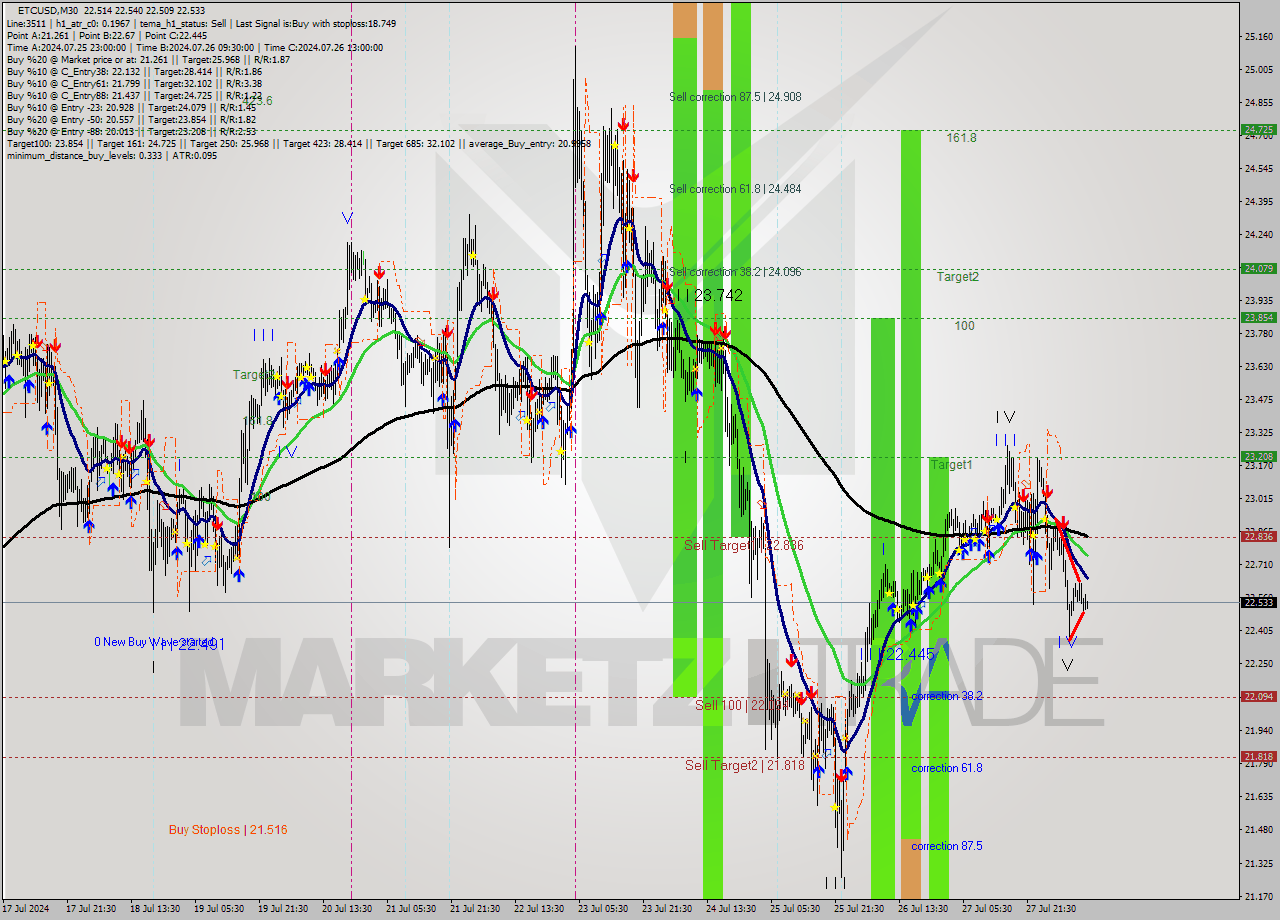Screen dimensions: 1280x920
Task: Click the 'Sell correction 87.5 | 24.908' label
Action: click(735, 97)
